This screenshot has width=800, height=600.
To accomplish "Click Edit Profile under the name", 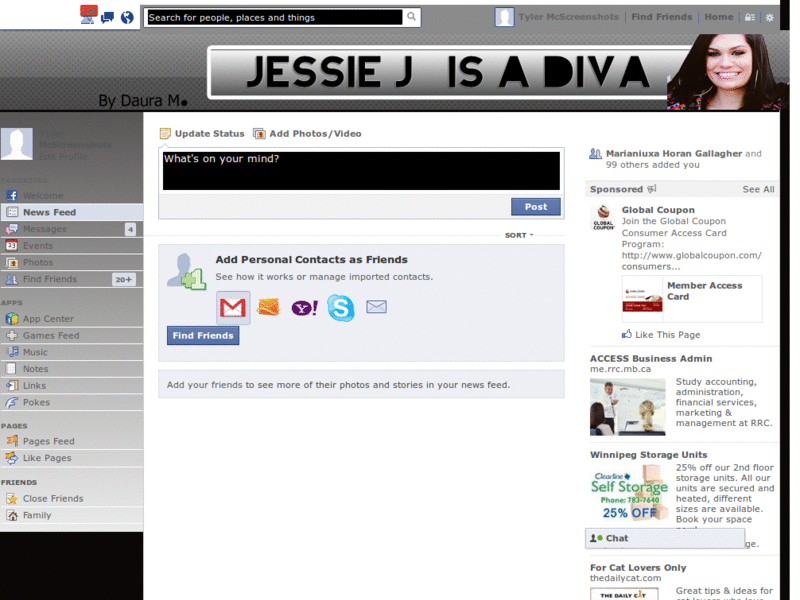I will click(x=63, y=156).
